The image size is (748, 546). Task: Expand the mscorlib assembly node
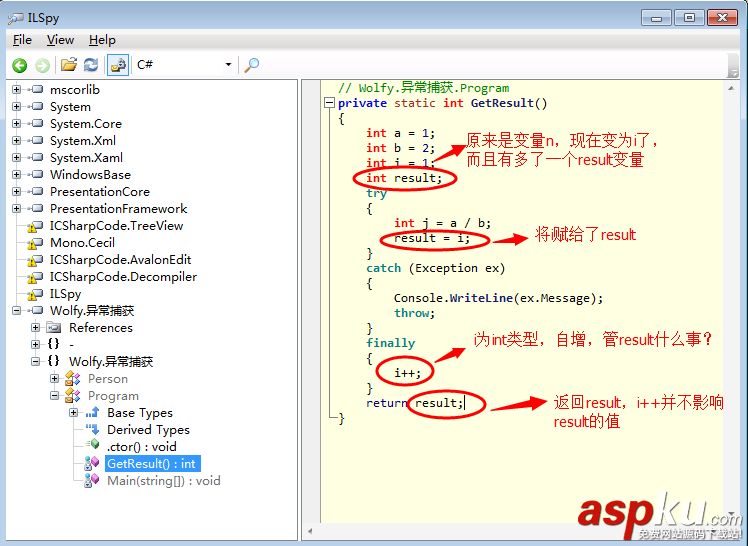17,90
